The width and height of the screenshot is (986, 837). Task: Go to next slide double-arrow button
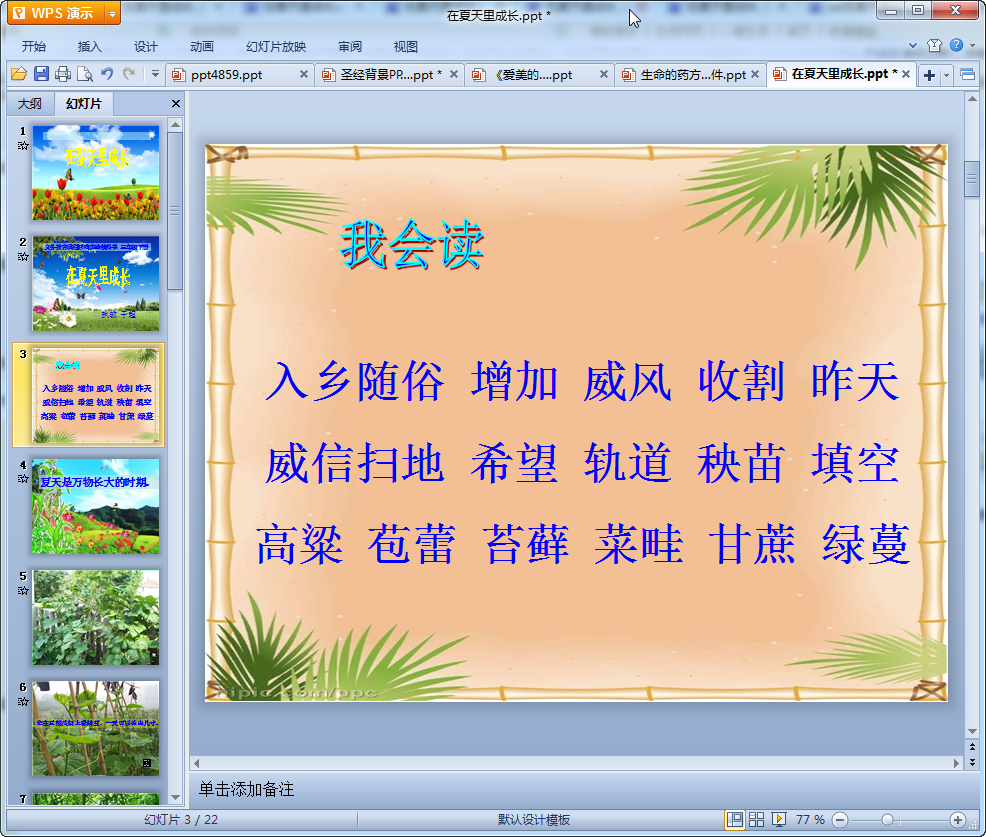click(972, 762)
